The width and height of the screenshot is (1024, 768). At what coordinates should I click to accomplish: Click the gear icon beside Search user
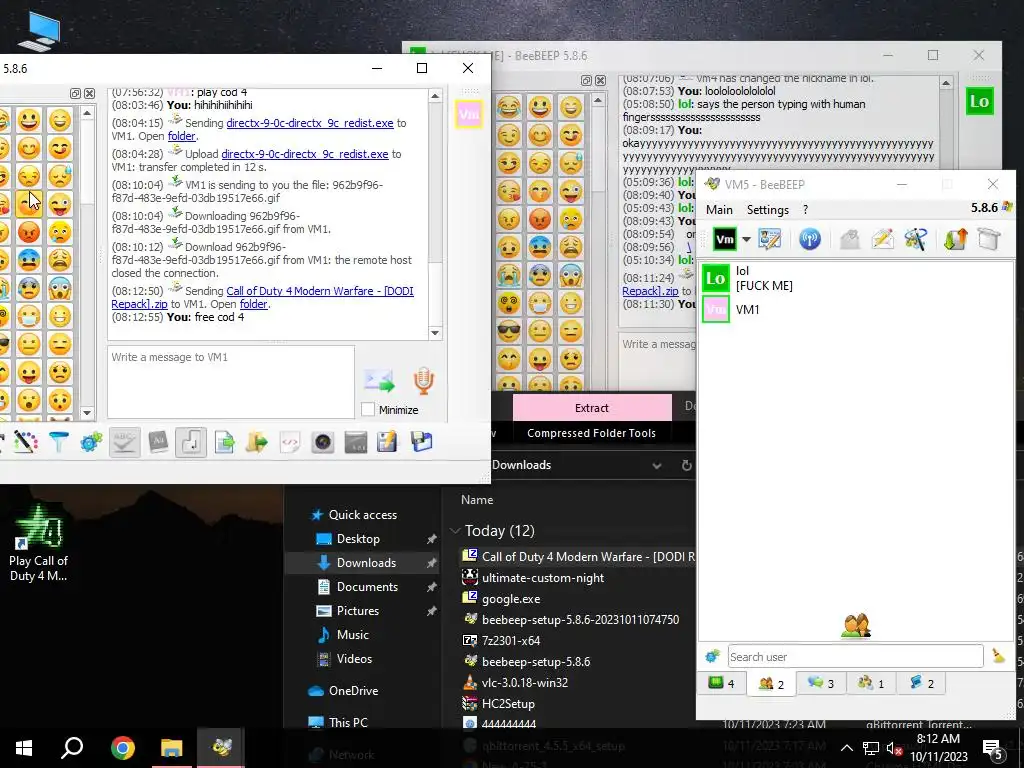coord(712,656)
